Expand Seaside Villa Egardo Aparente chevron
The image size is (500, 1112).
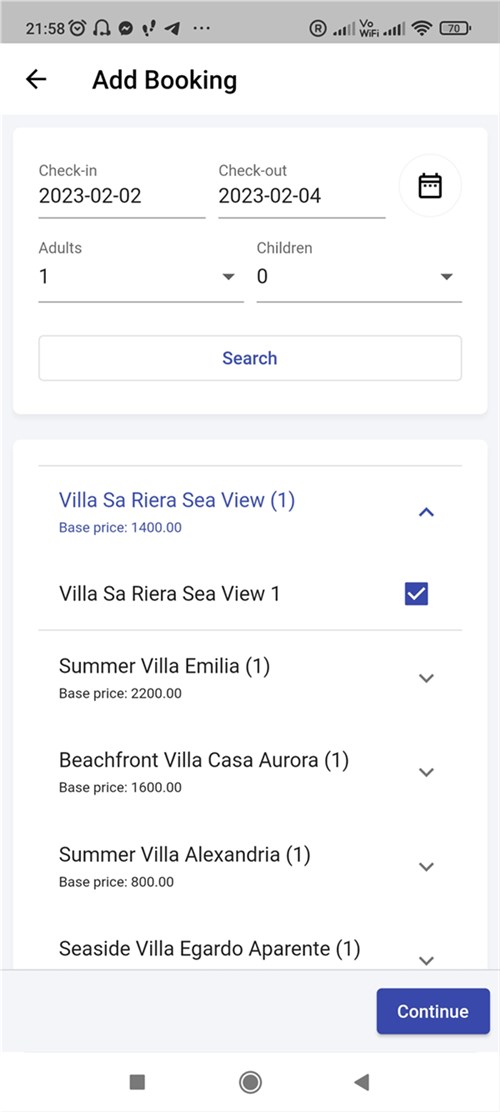pos(426,960)
